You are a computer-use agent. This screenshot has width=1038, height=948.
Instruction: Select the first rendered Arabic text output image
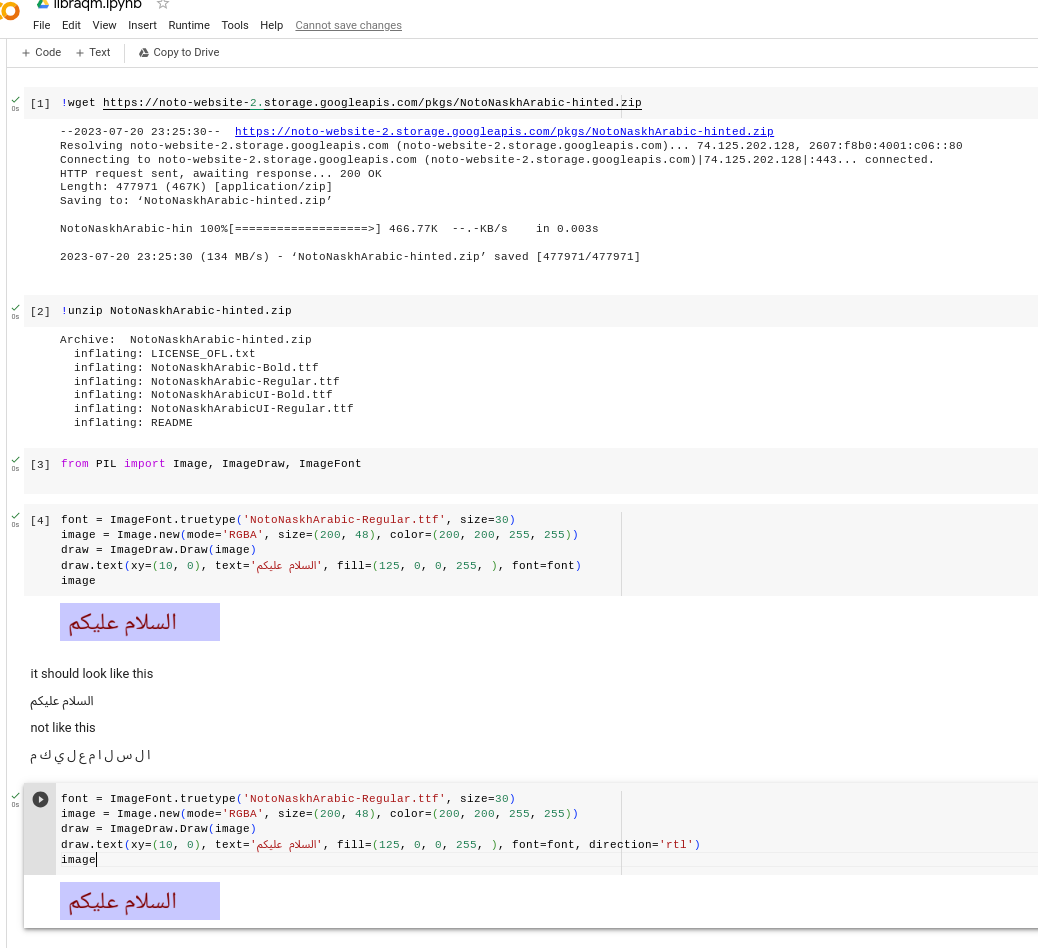pos(139,622)
